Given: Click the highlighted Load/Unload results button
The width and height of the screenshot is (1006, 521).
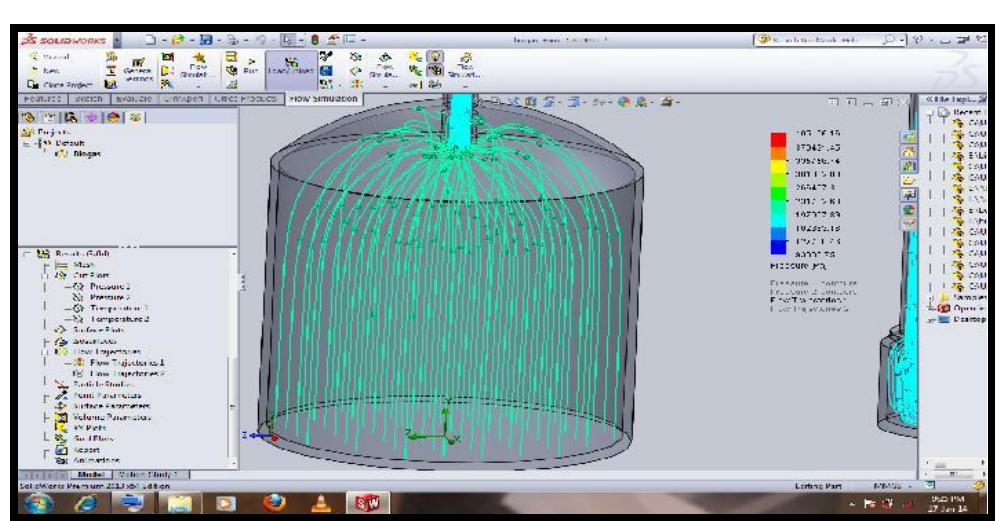Looking at the screenshot, I should pos(291,71).
